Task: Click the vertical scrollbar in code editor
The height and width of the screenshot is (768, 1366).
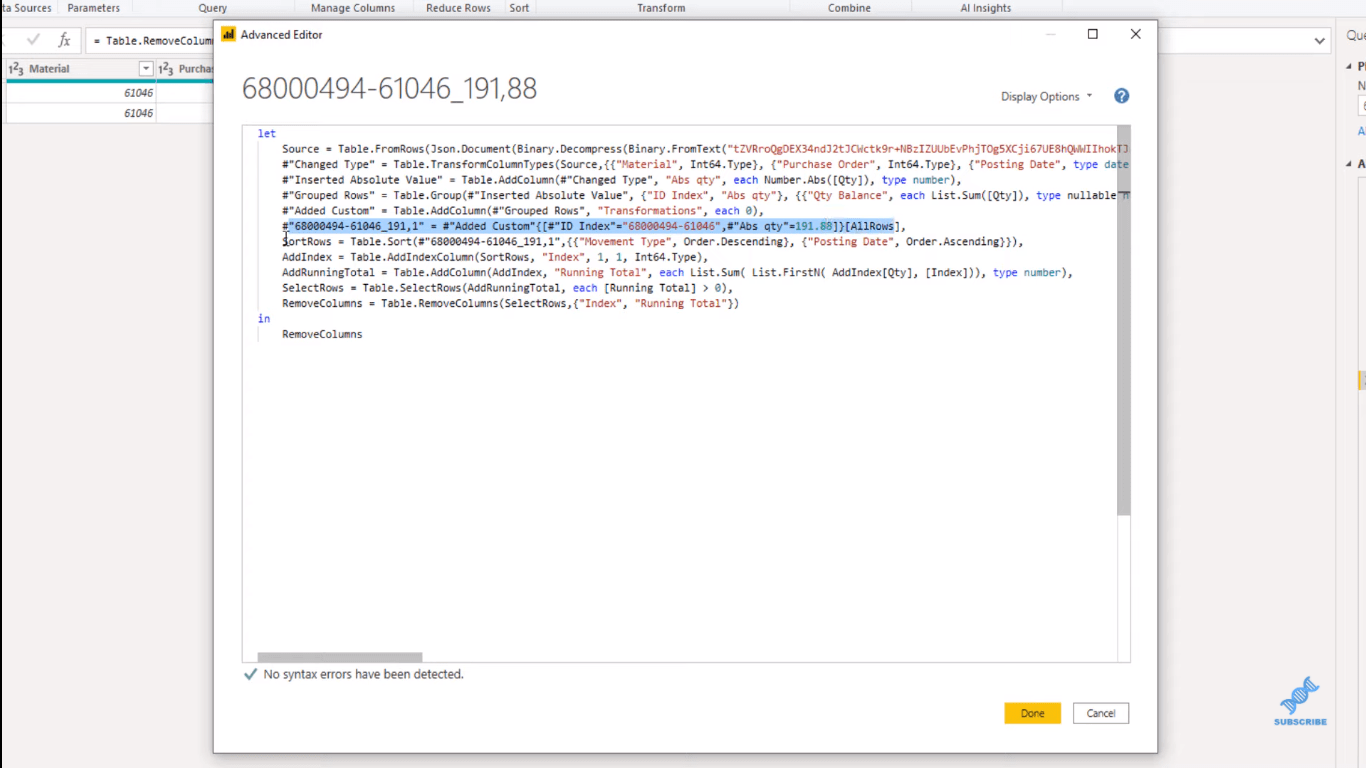Action: point(1123,320)
